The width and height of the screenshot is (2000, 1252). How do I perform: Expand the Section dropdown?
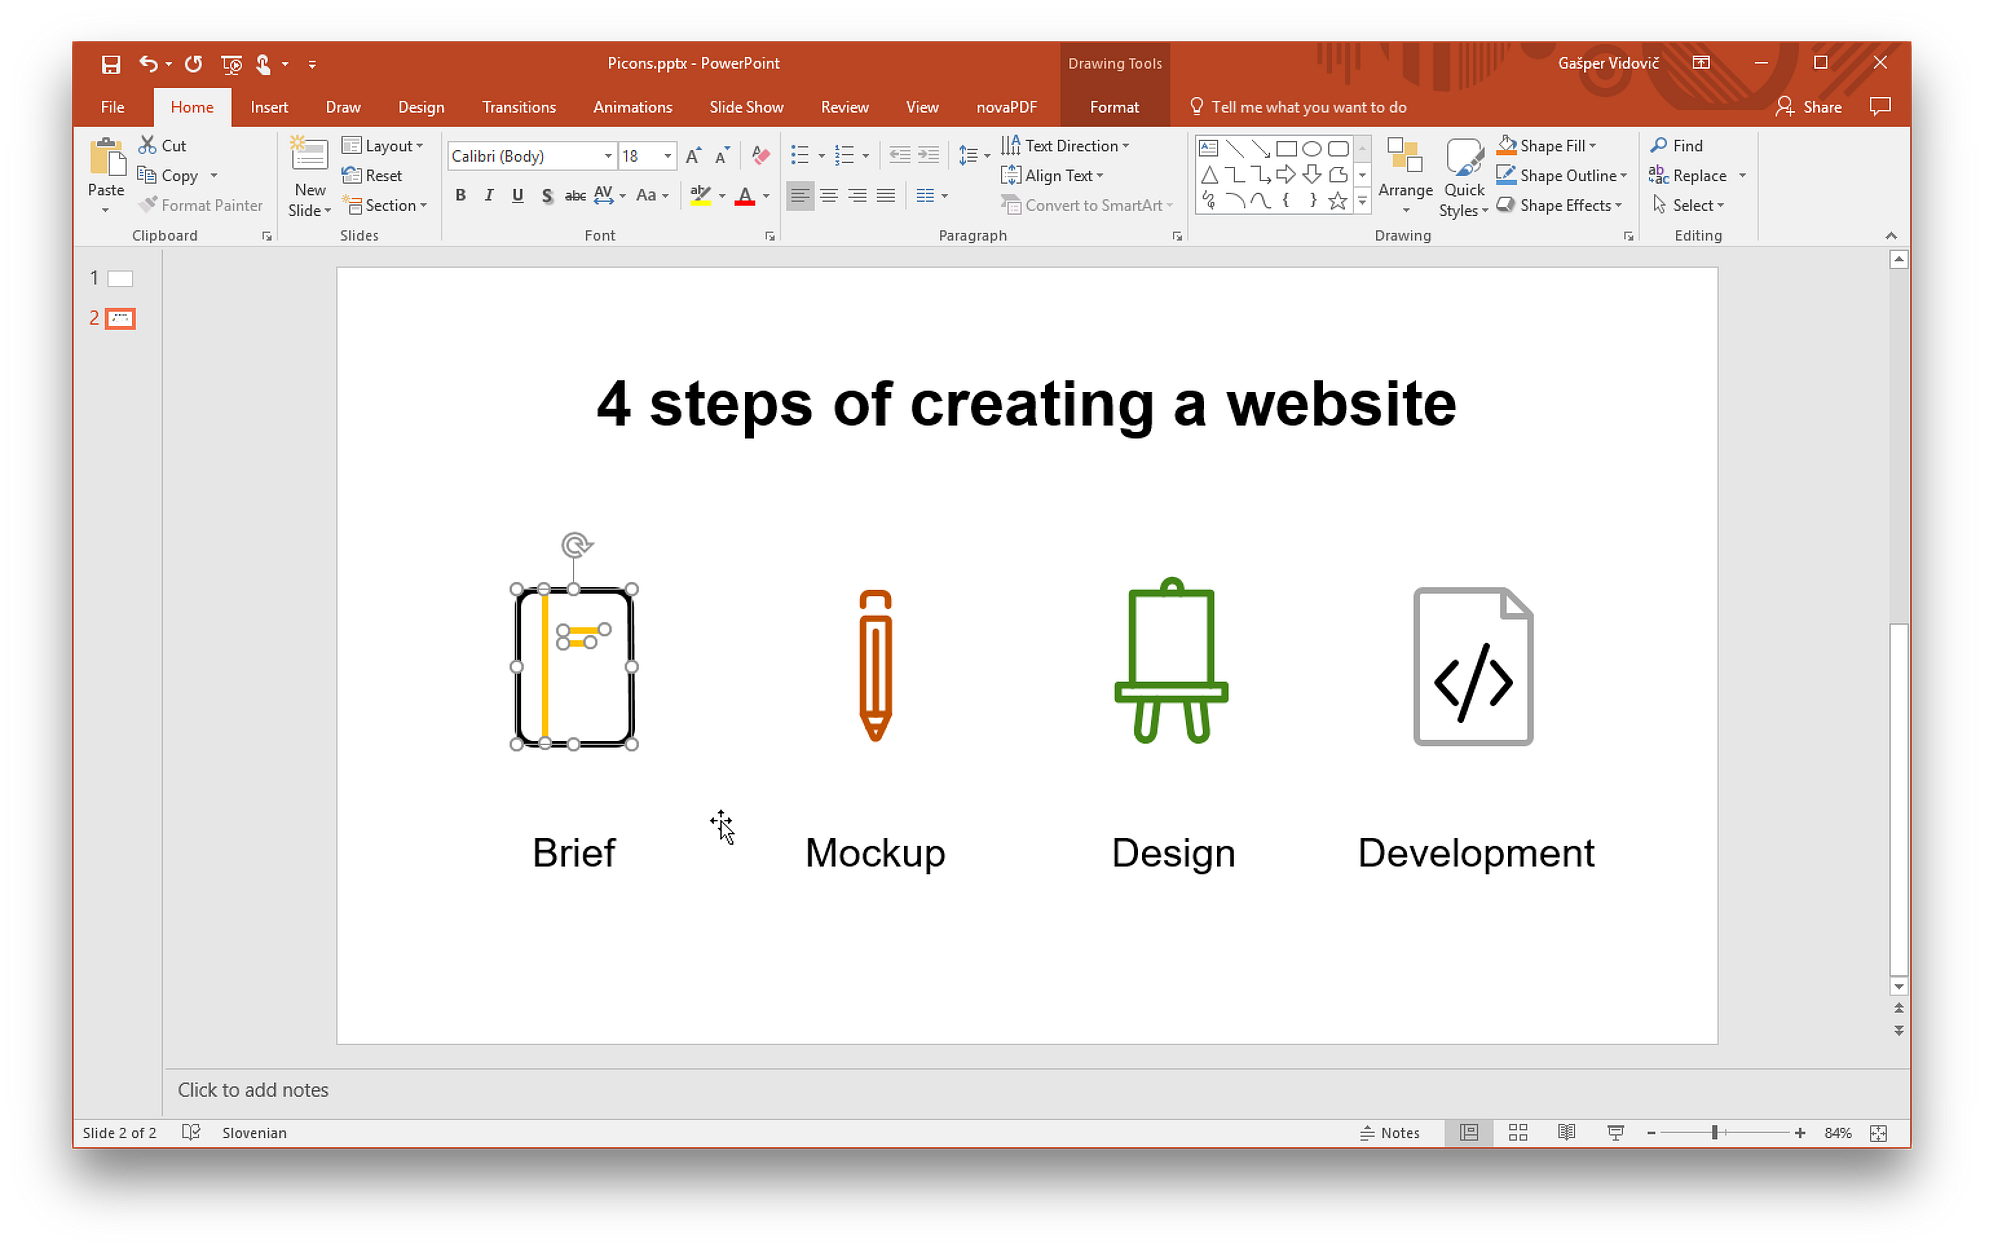[x=385, y=205]
